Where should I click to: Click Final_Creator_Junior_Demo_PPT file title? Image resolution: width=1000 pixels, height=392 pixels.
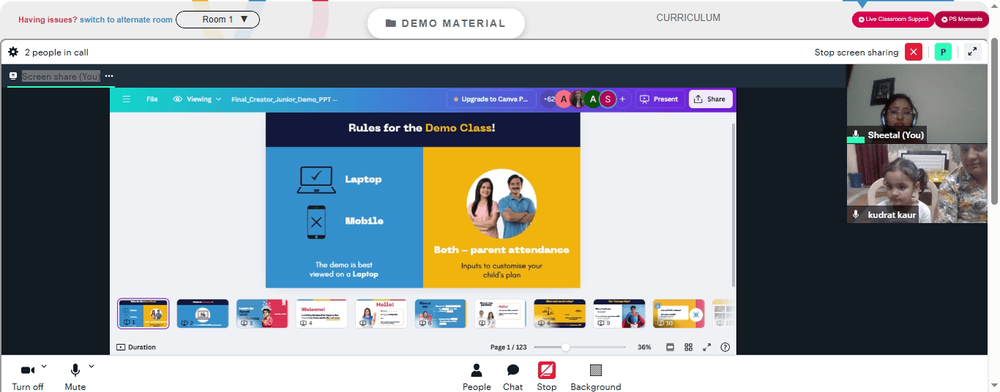click(x=284, y=99)
